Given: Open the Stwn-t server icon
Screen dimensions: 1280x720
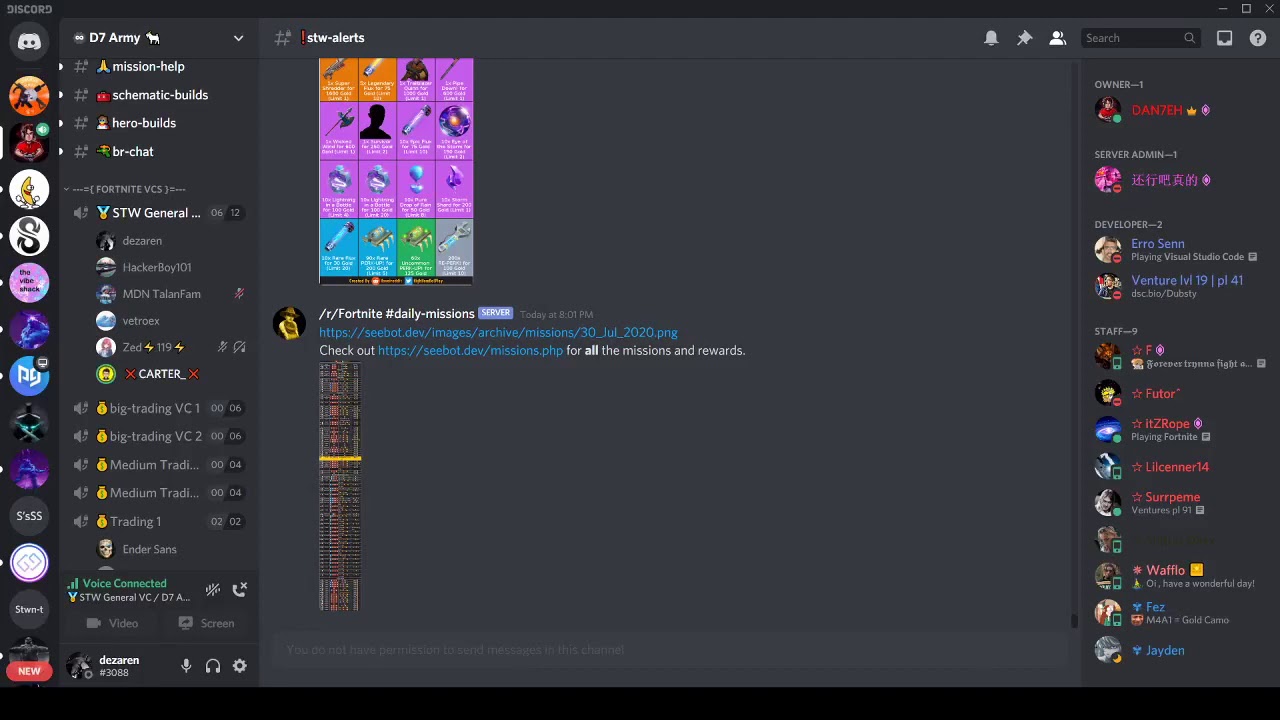Looking at the screenshot, I should pos(29,609).
